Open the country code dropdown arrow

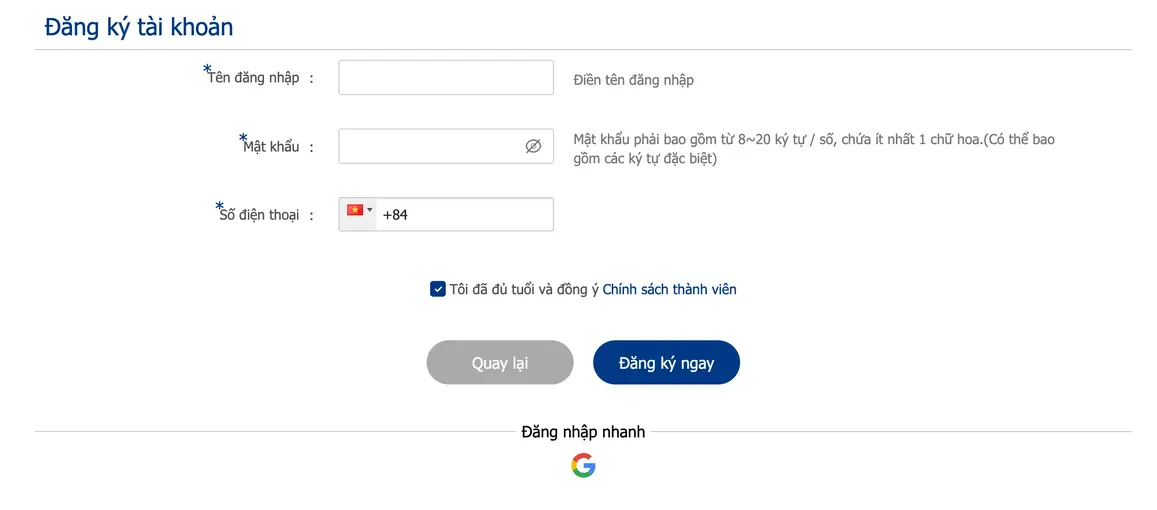point(370,210)
